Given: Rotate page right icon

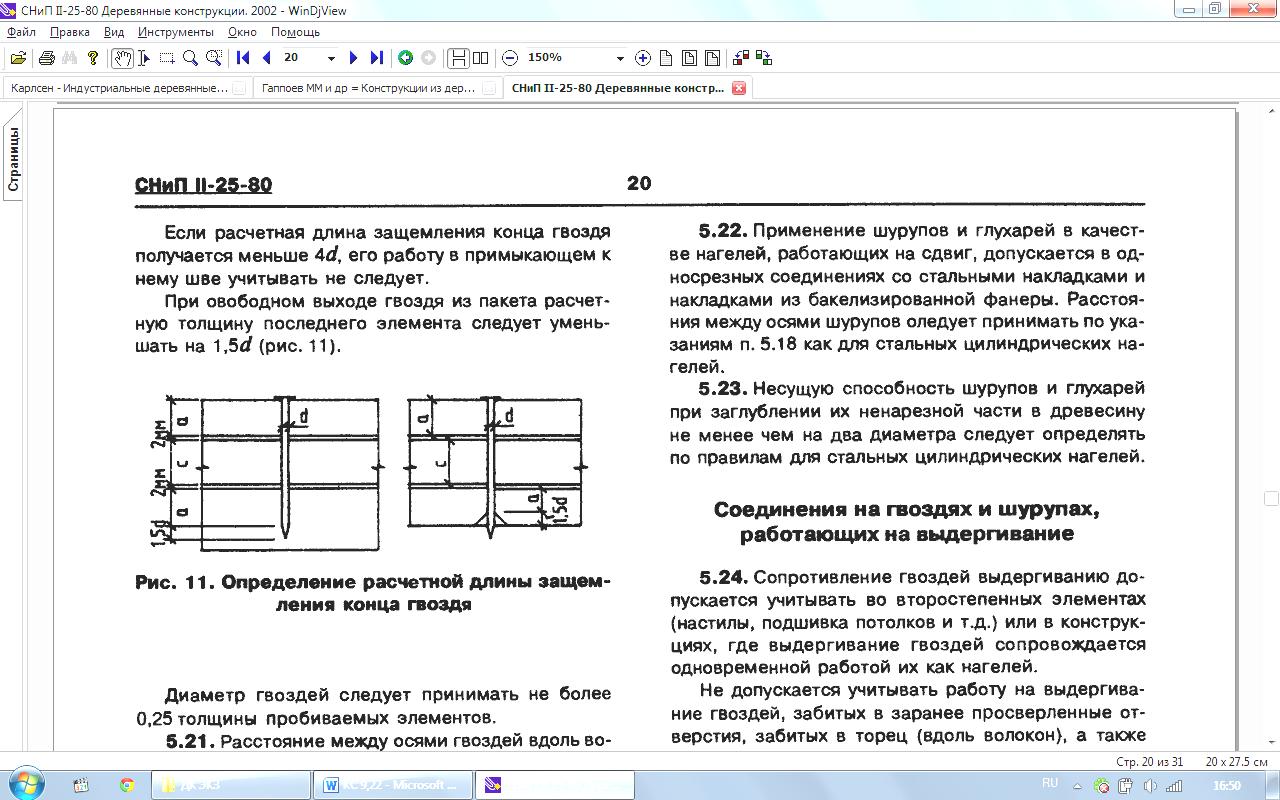Looking at the screenshot, I should [x=764, y=58].
